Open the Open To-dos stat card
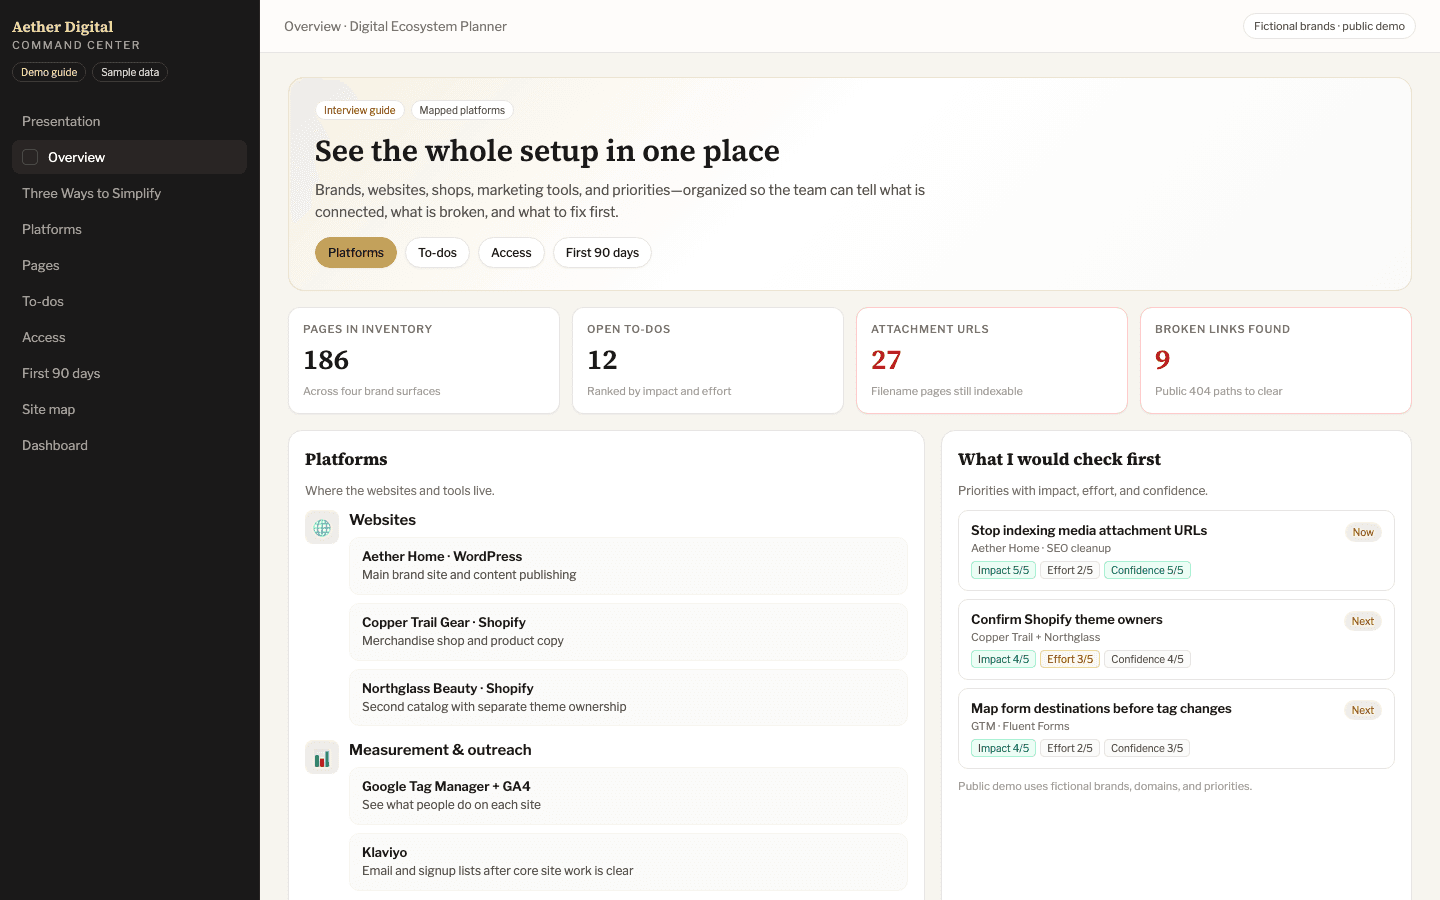 point(708,360)
